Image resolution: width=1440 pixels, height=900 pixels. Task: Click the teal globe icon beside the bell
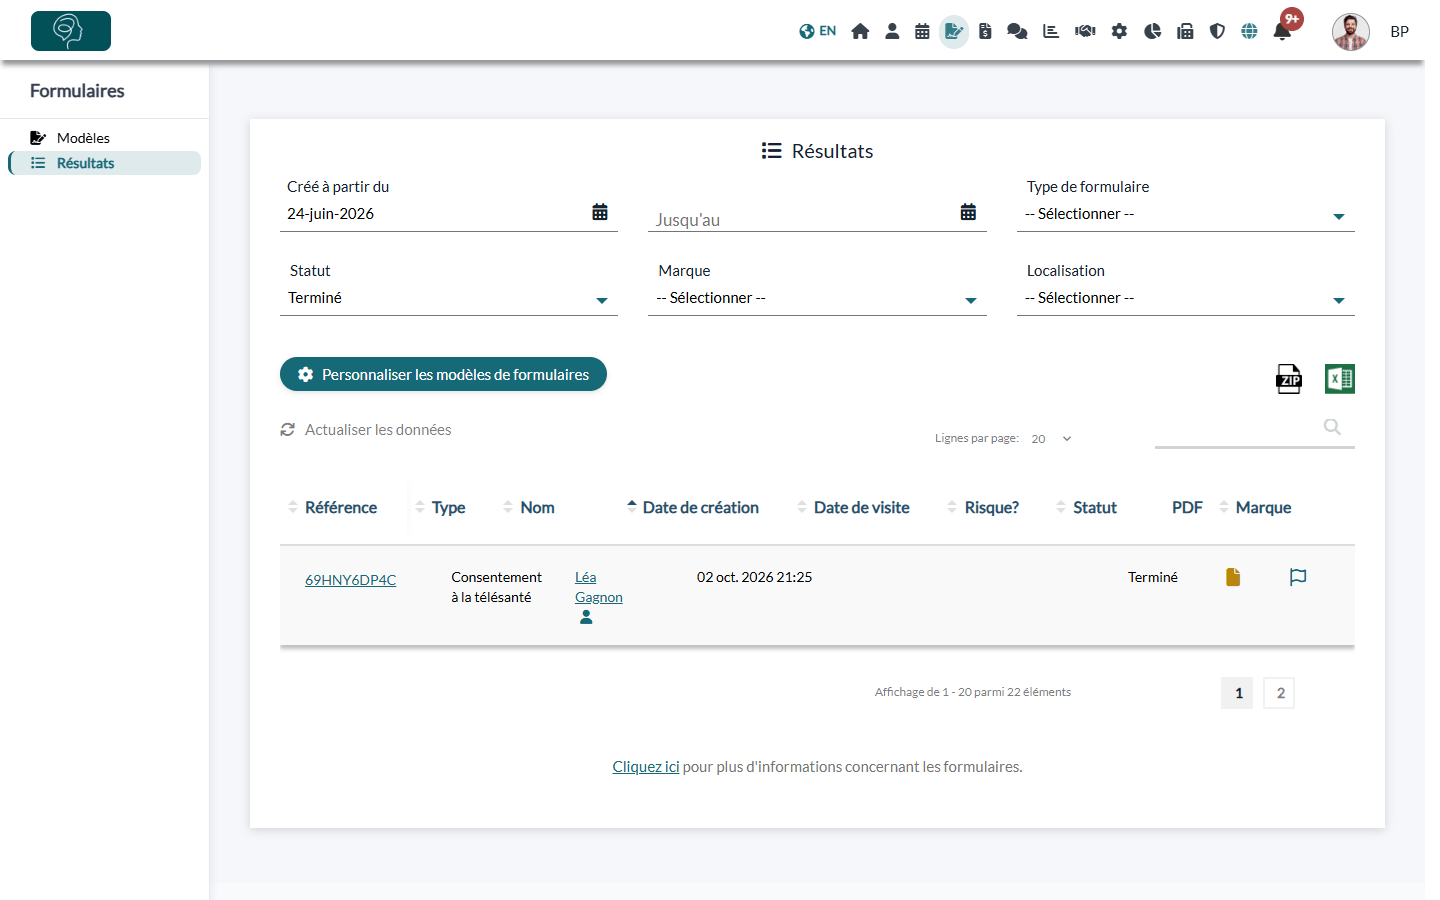[1249, 31]
